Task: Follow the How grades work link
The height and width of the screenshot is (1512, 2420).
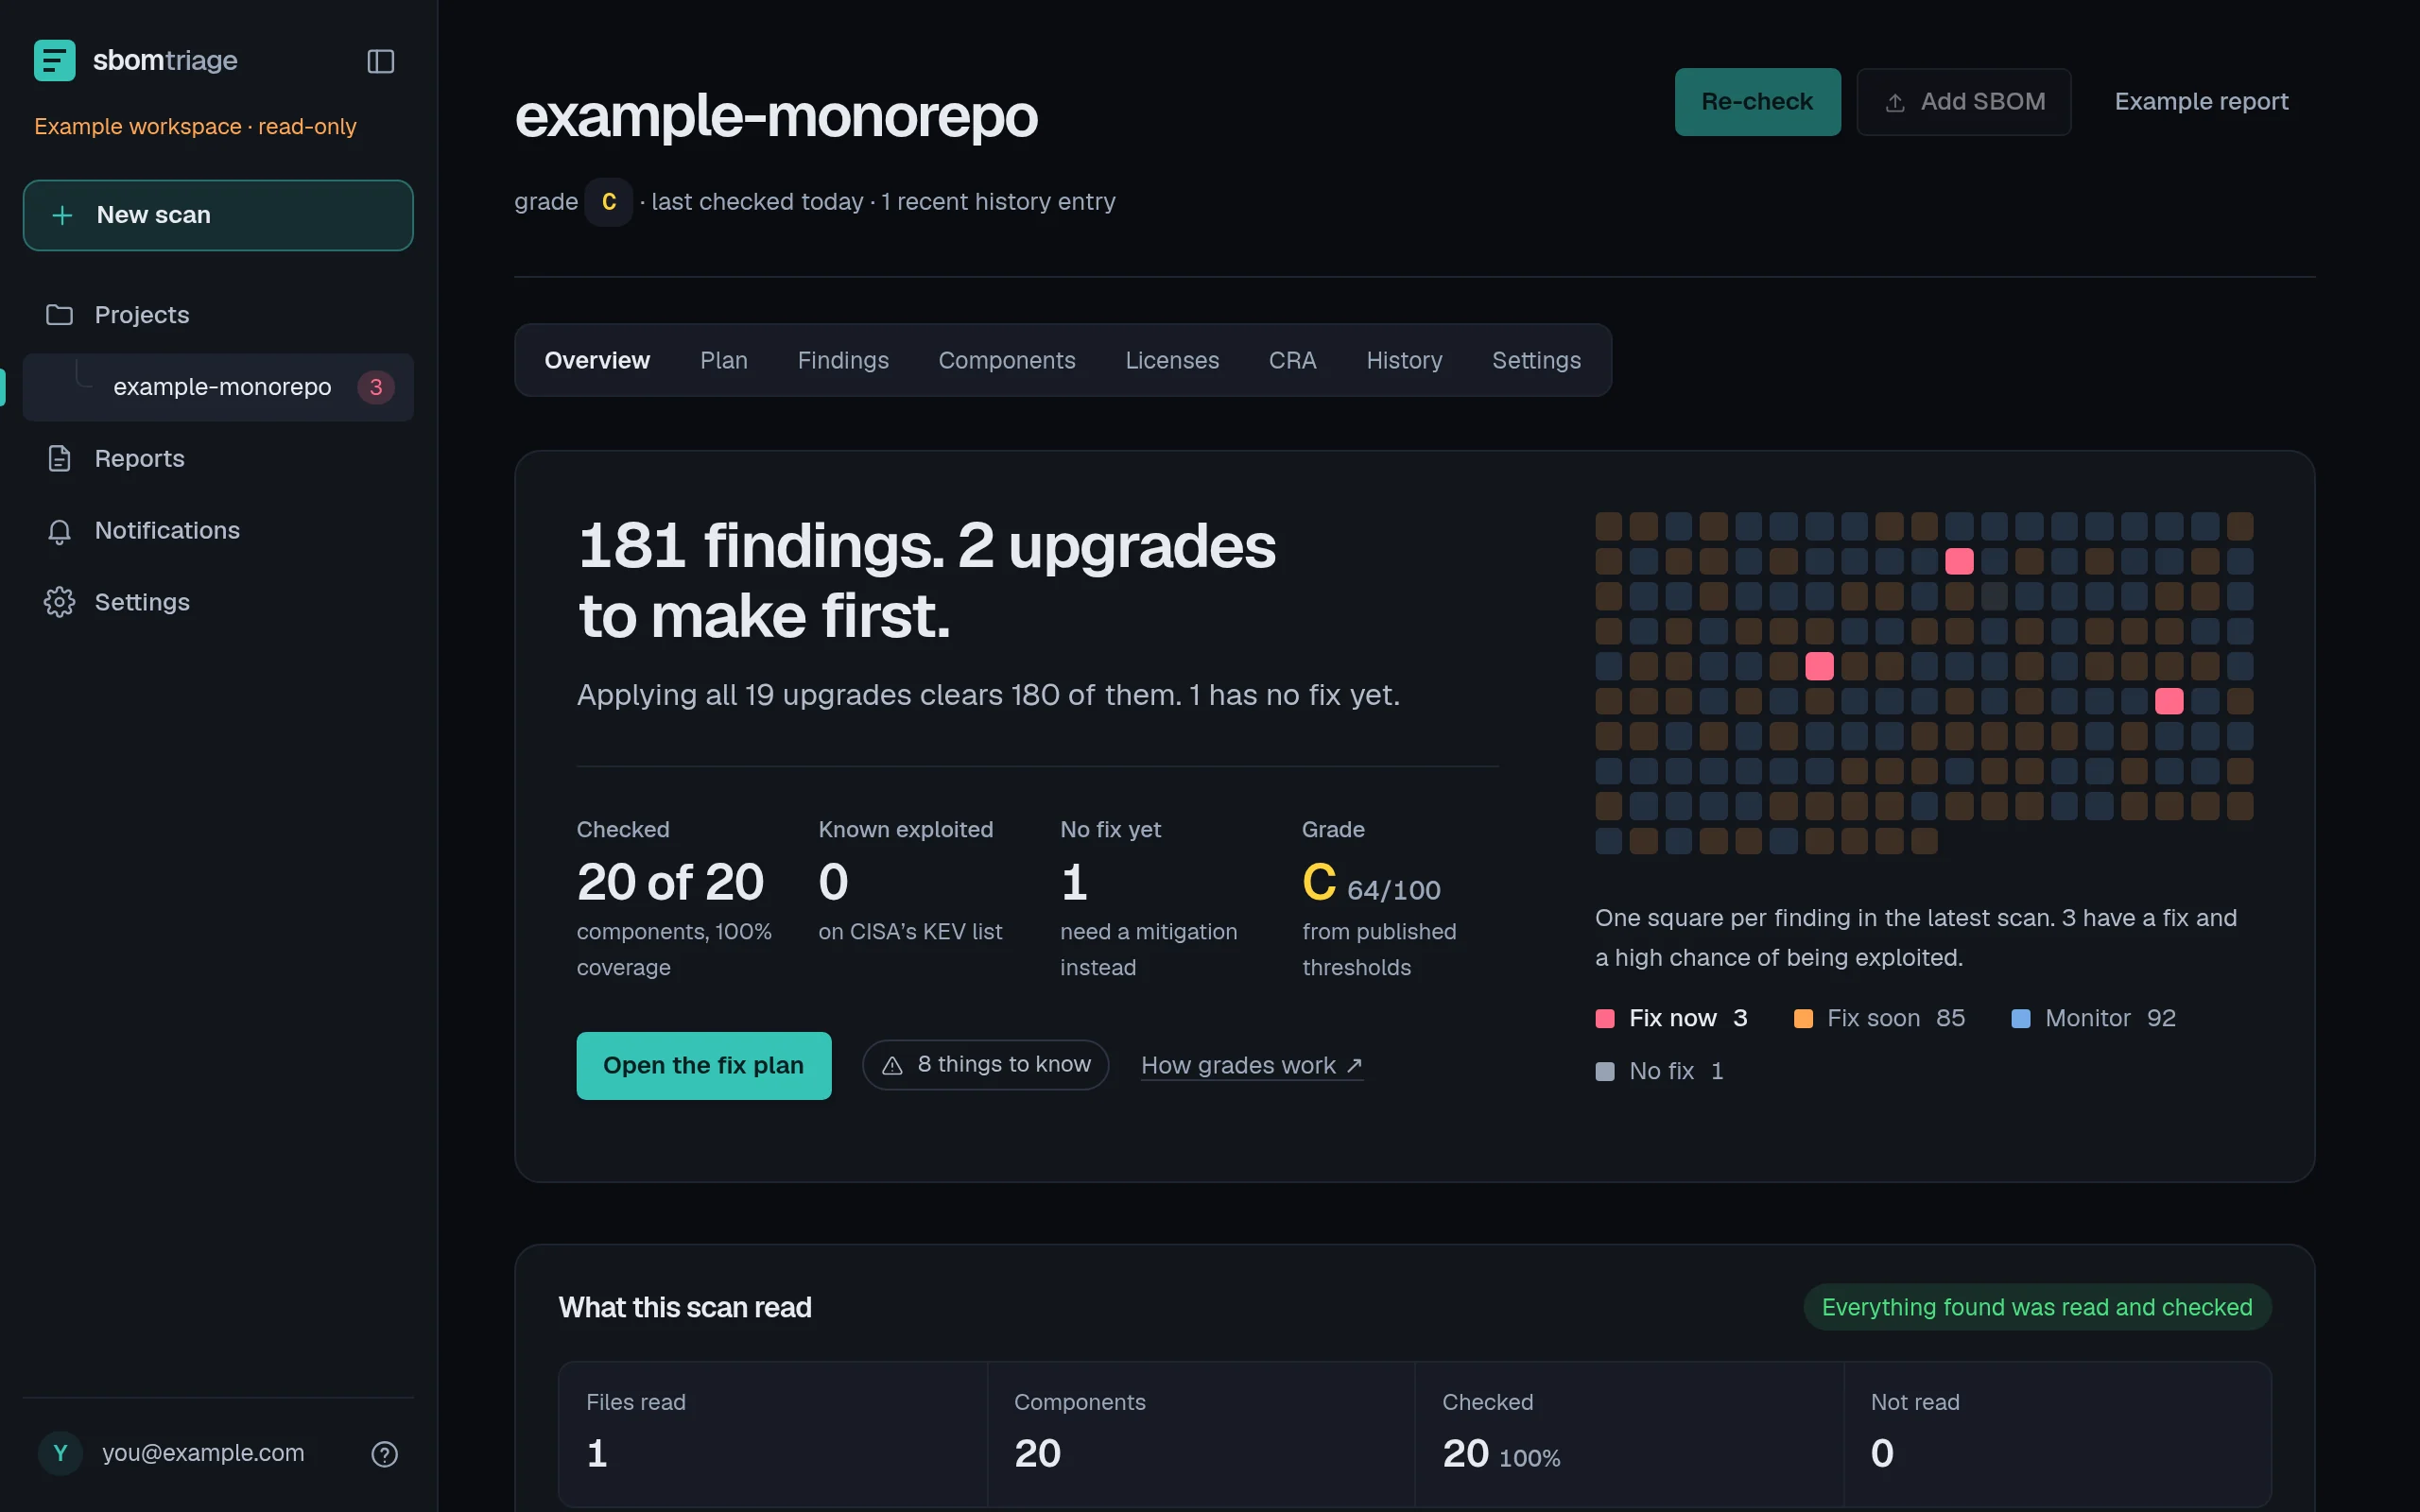Action: [x=1251, y=1066]
